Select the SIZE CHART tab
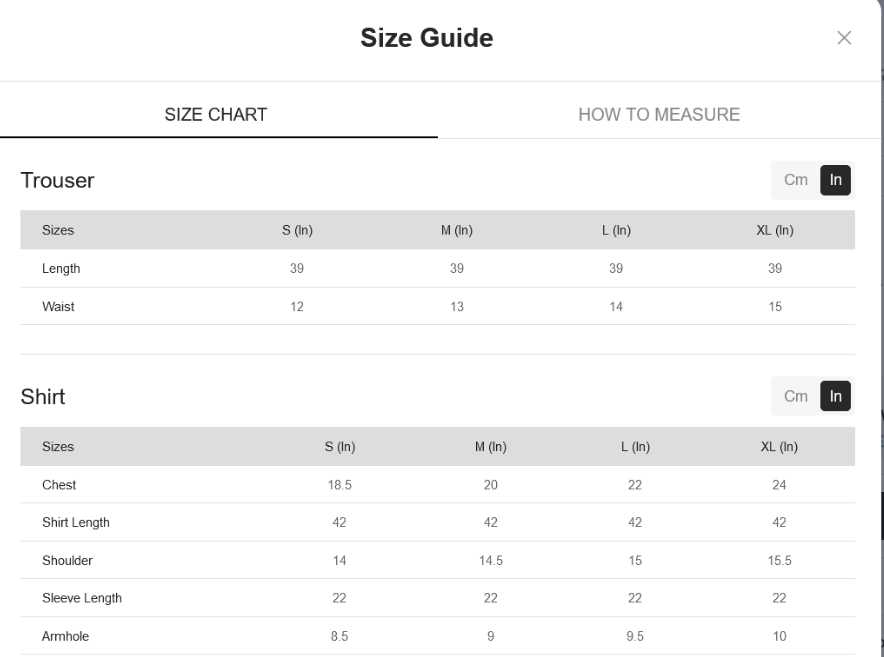Viewport: 884px width, 657px height. [x=216, y=114]
